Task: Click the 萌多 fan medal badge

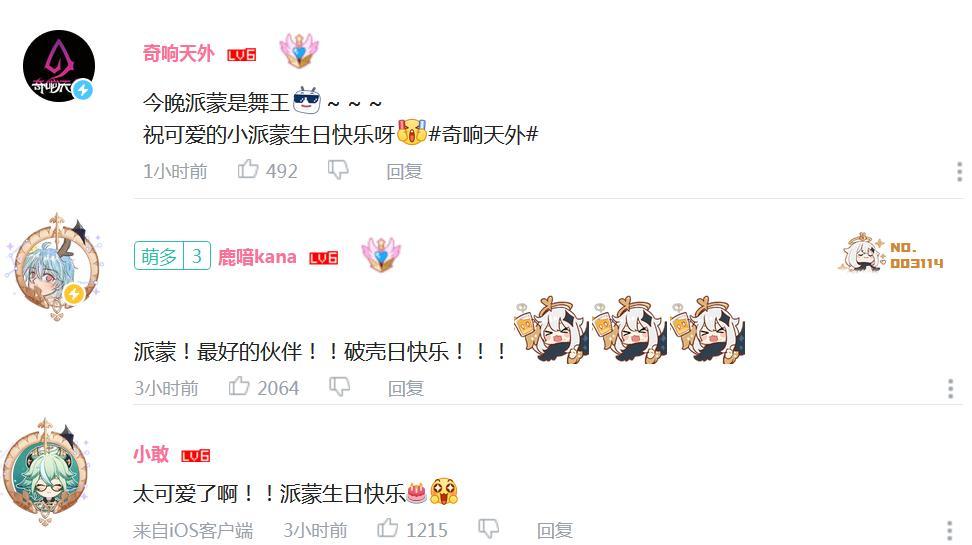Action: point(172,255)
